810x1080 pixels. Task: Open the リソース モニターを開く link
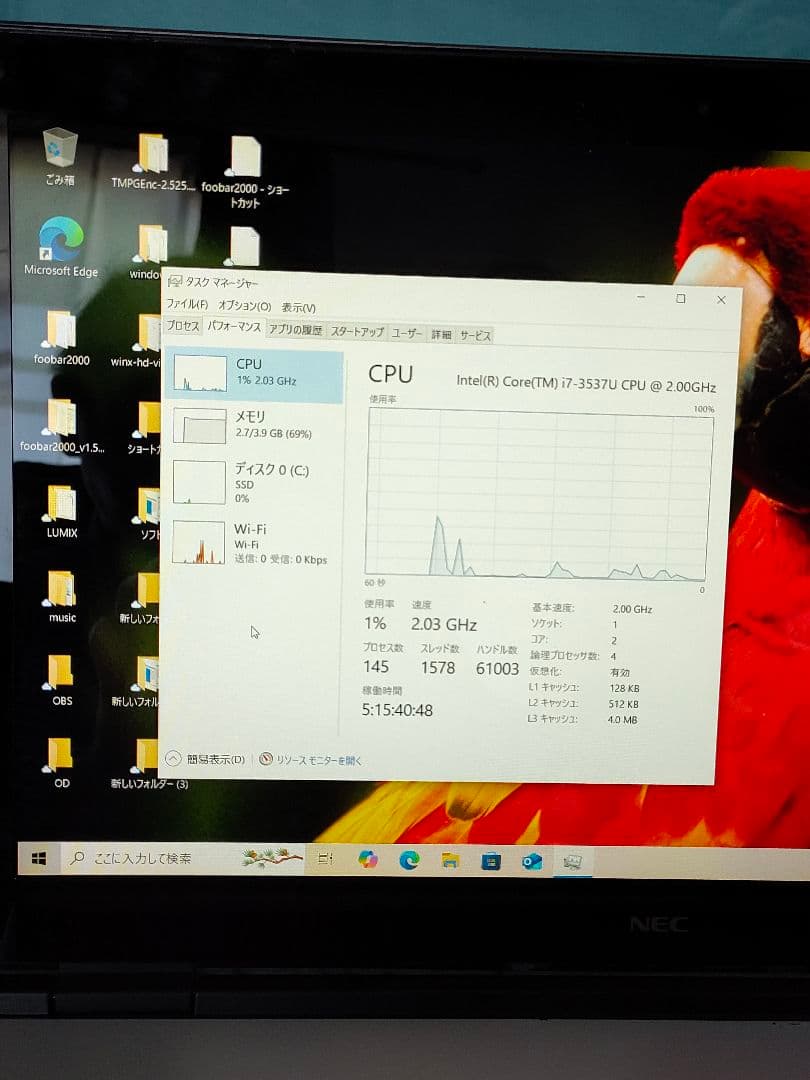[312, 760]
